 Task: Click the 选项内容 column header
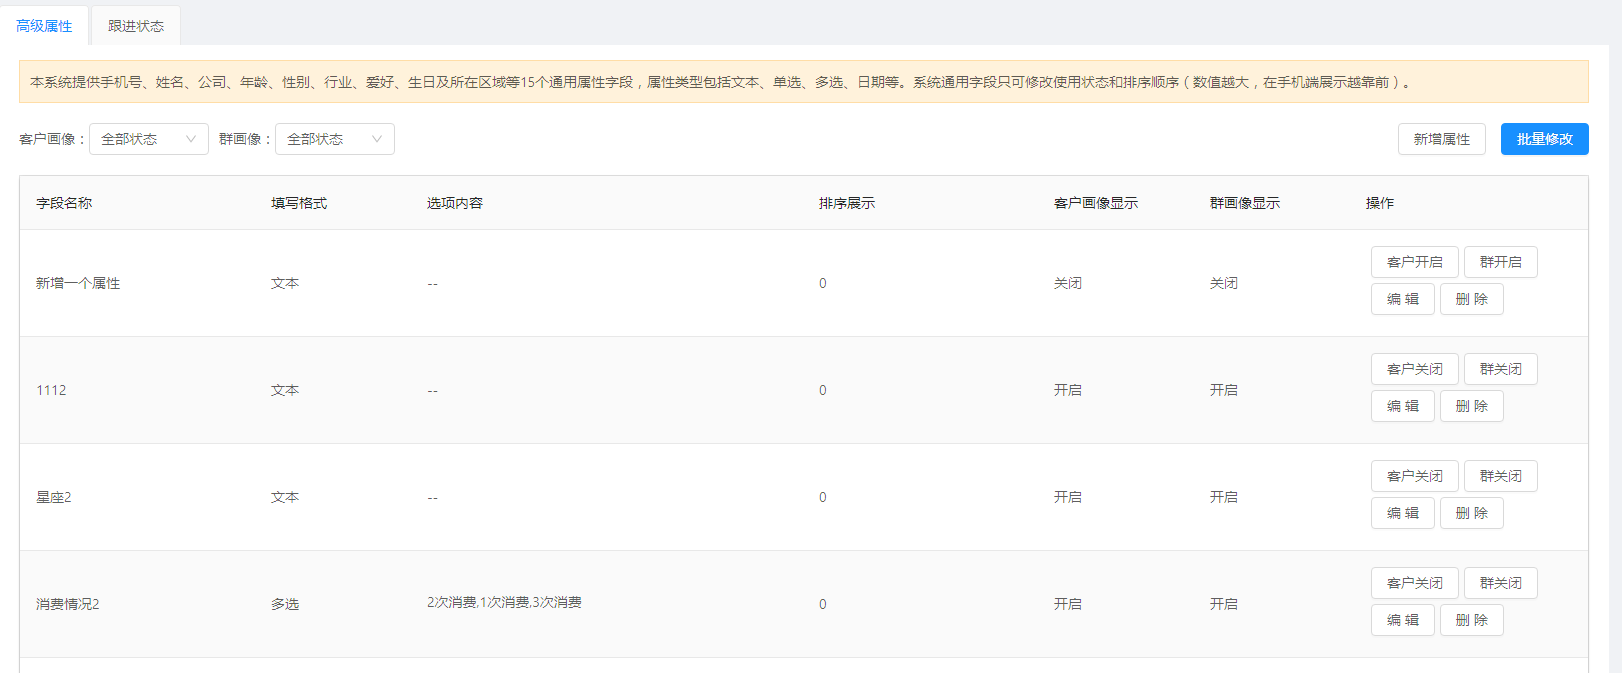click(x=455, y=203)
